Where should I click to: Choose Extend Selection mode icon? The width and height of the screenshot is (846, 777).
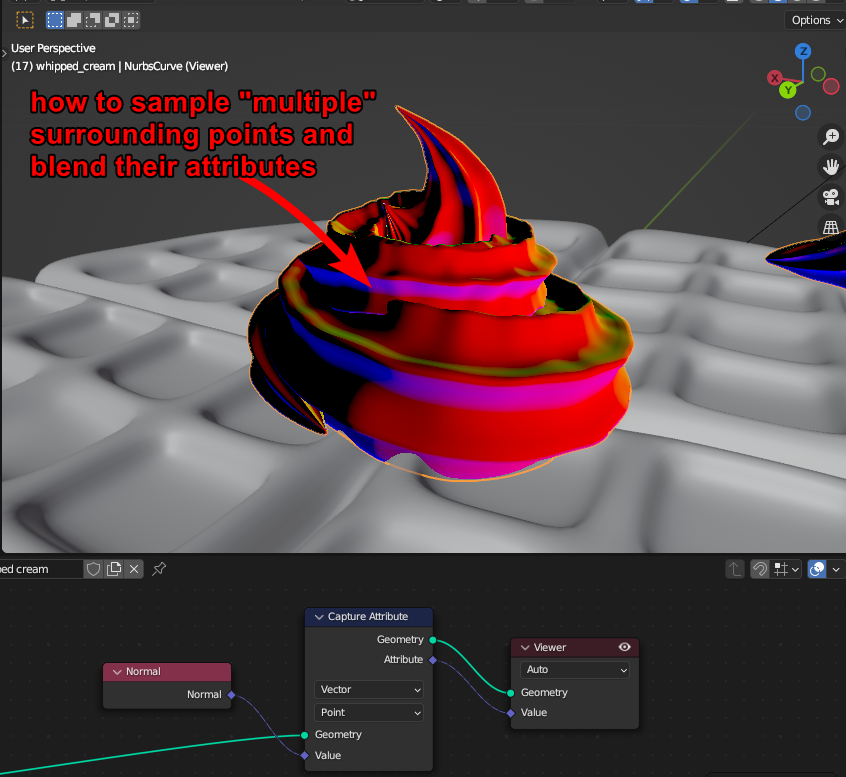tap(74, 21)
